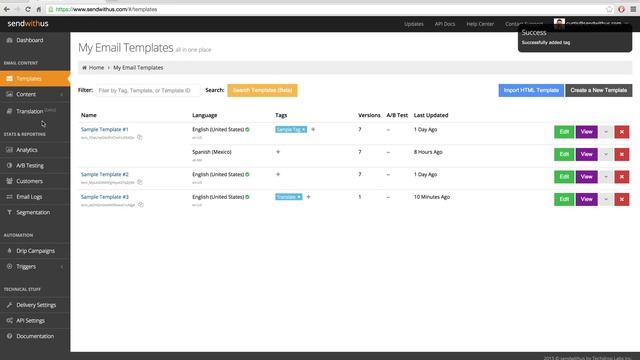640x360 pixels.
Task: View the Spanish (Mexico) version
Action: 587,154
